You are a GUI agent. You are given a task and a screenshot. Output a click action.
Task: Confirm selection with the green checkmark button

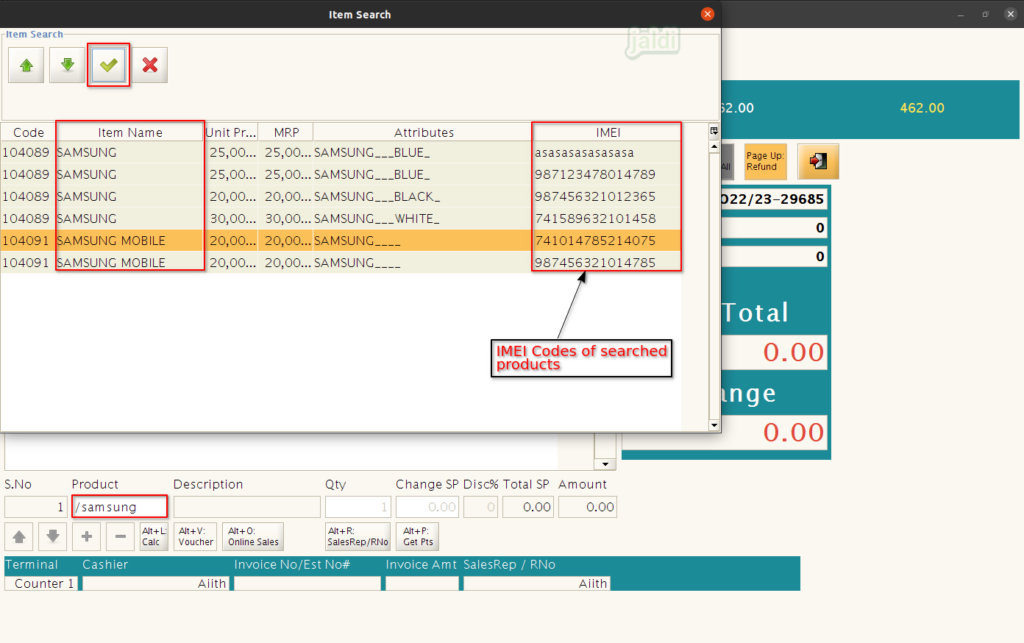[x=108, y=65]
